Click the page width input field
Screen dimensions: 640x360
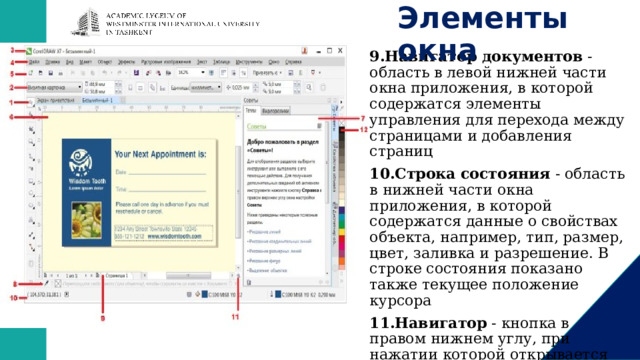[99, 84]
